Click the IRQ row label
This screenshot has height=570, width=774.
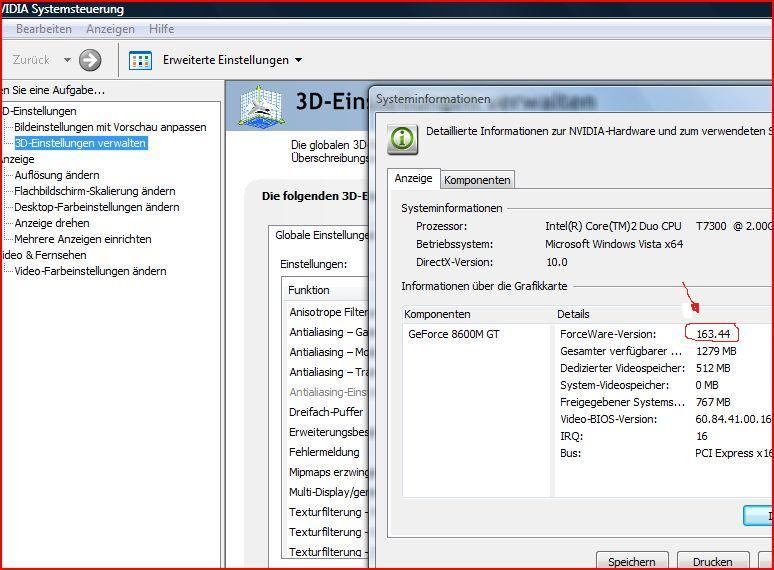click(x=571, y=436)
